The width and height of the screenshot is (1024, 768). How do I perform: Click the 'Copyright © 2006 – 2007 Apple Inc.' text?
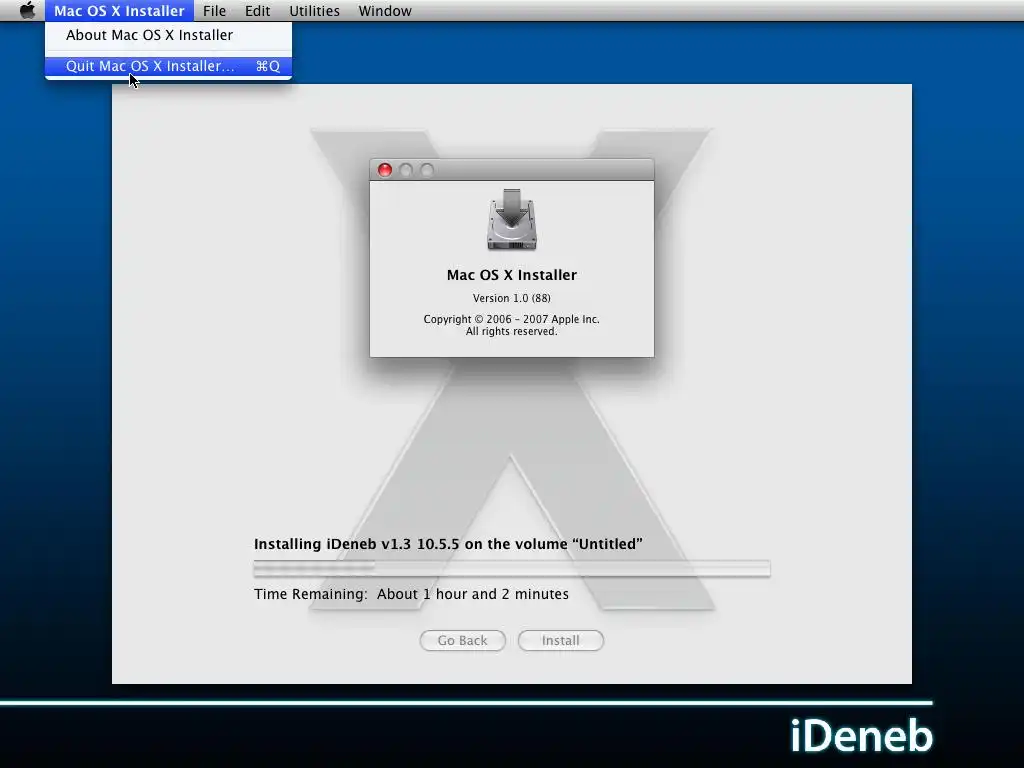(511, 319)
